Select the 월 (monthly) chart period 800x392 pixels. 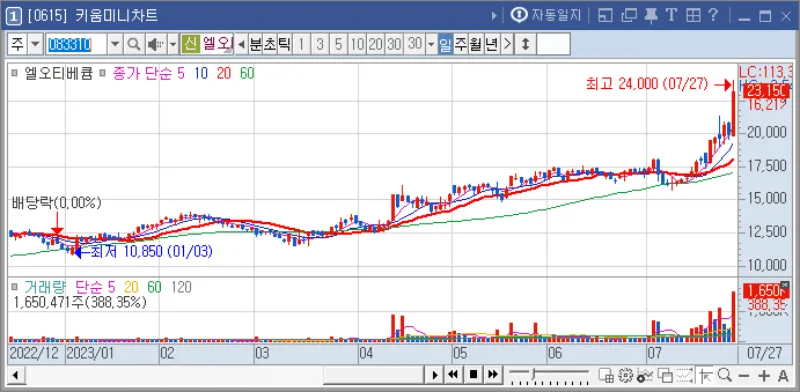[476, 44]
